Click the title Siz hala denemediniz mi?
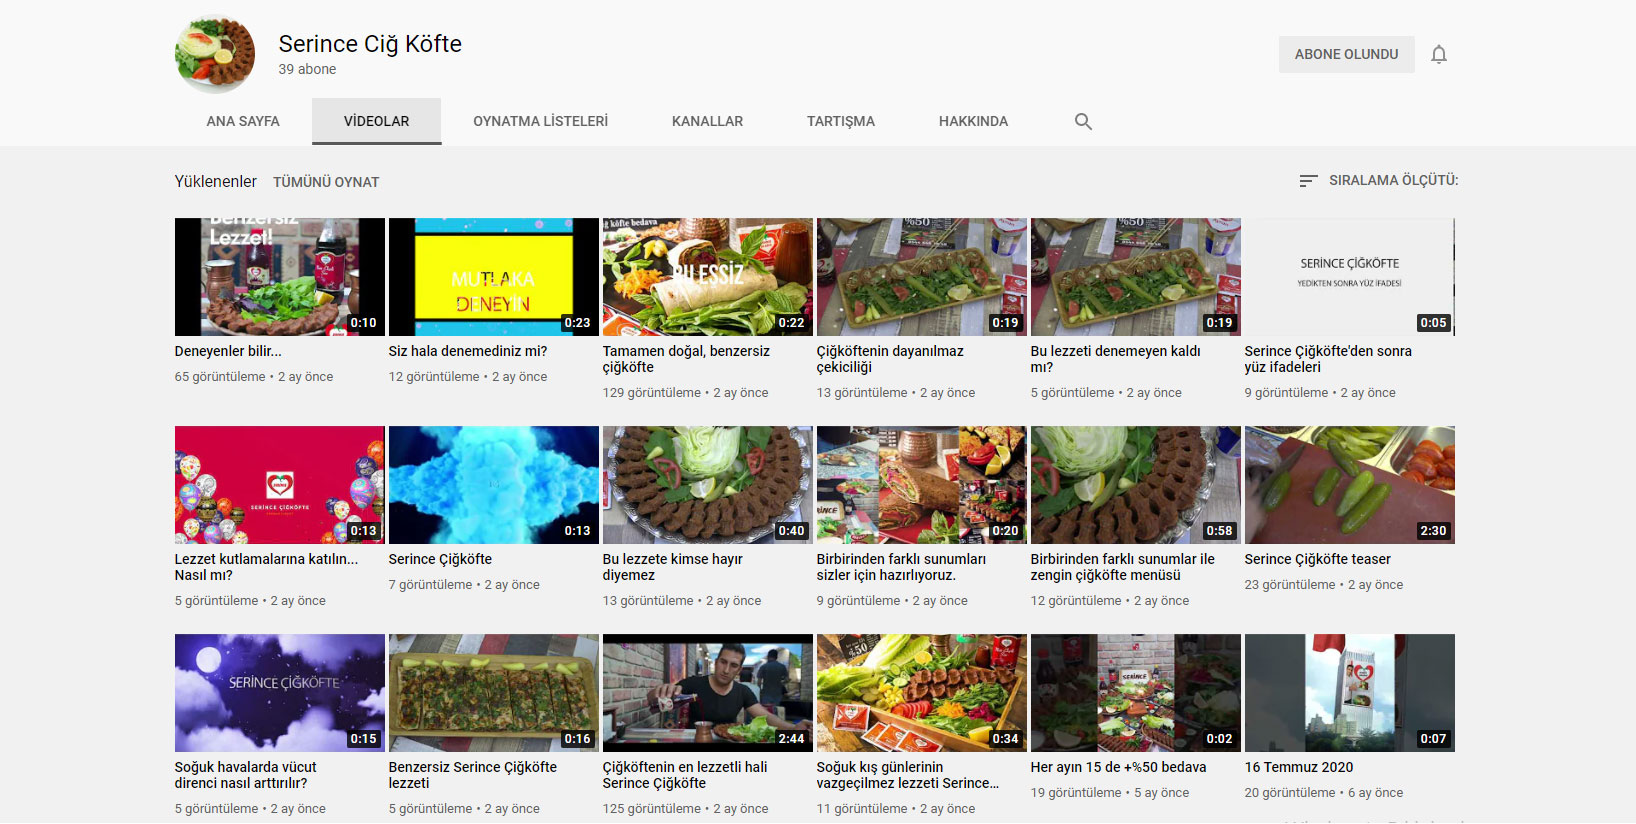The height and width of the screenshot is (824, 1636). 468,351
